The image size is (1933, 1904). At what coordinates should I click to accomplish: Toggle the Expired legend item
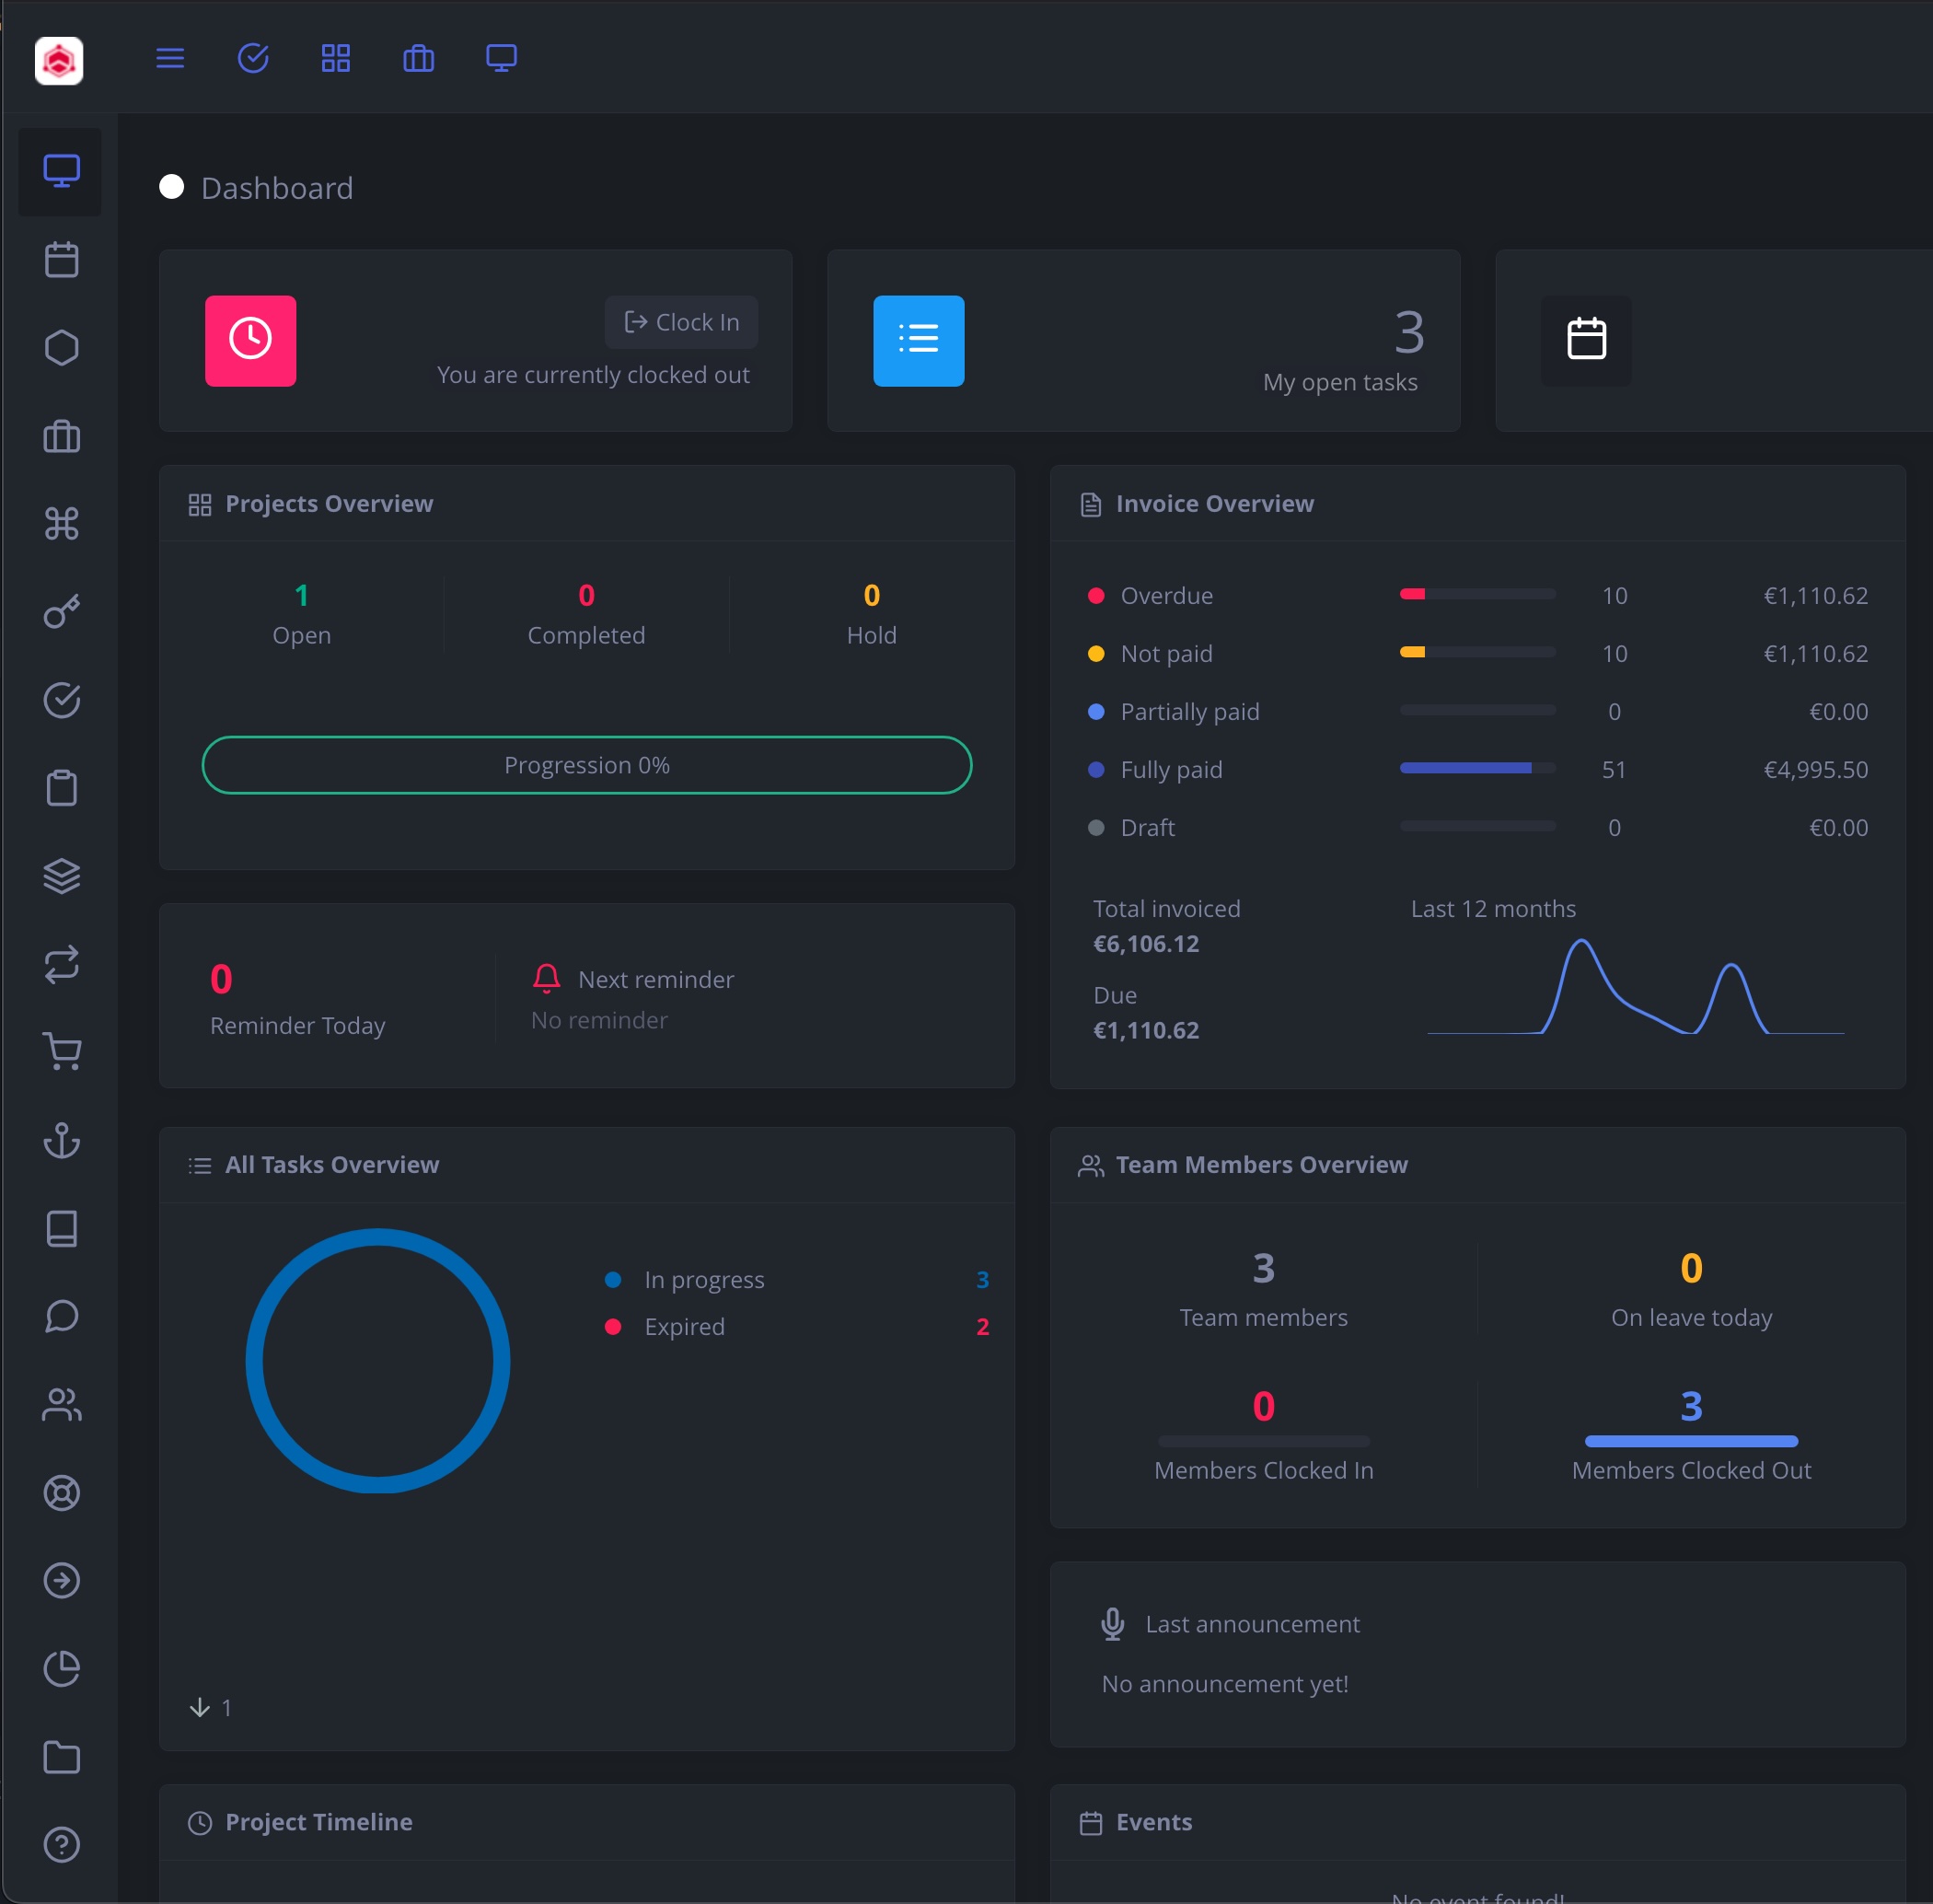pos(684,1327)
